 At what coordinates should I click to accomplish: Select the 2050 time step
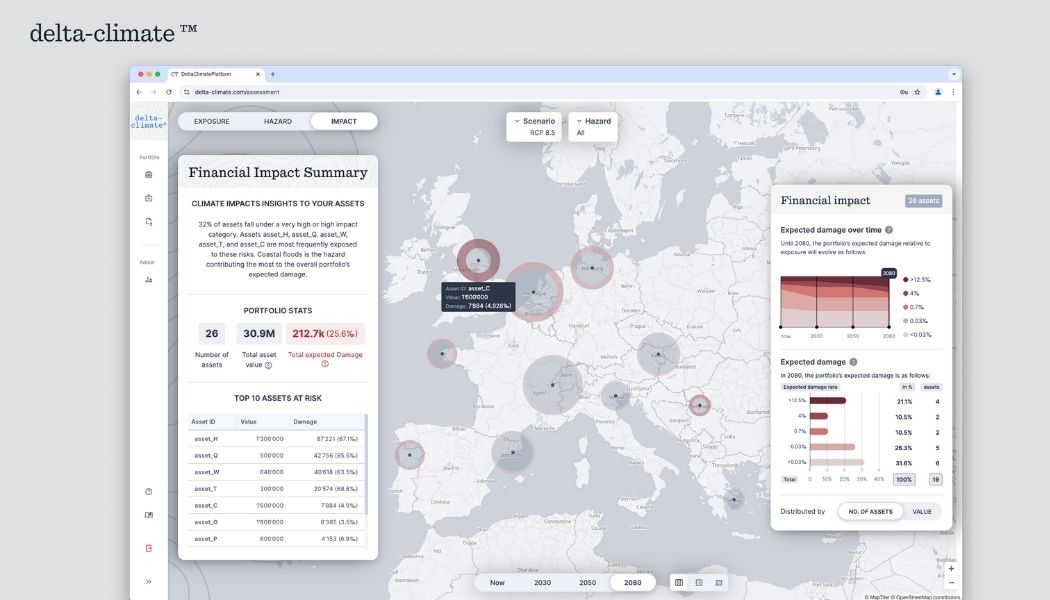587,583
